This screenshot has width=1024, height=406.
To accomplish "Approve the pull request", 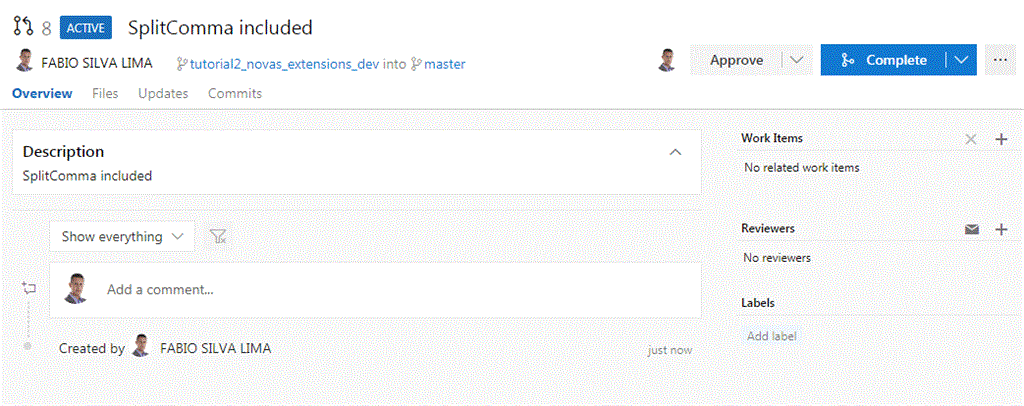I will pyautogui.click(x=736, y=60).
